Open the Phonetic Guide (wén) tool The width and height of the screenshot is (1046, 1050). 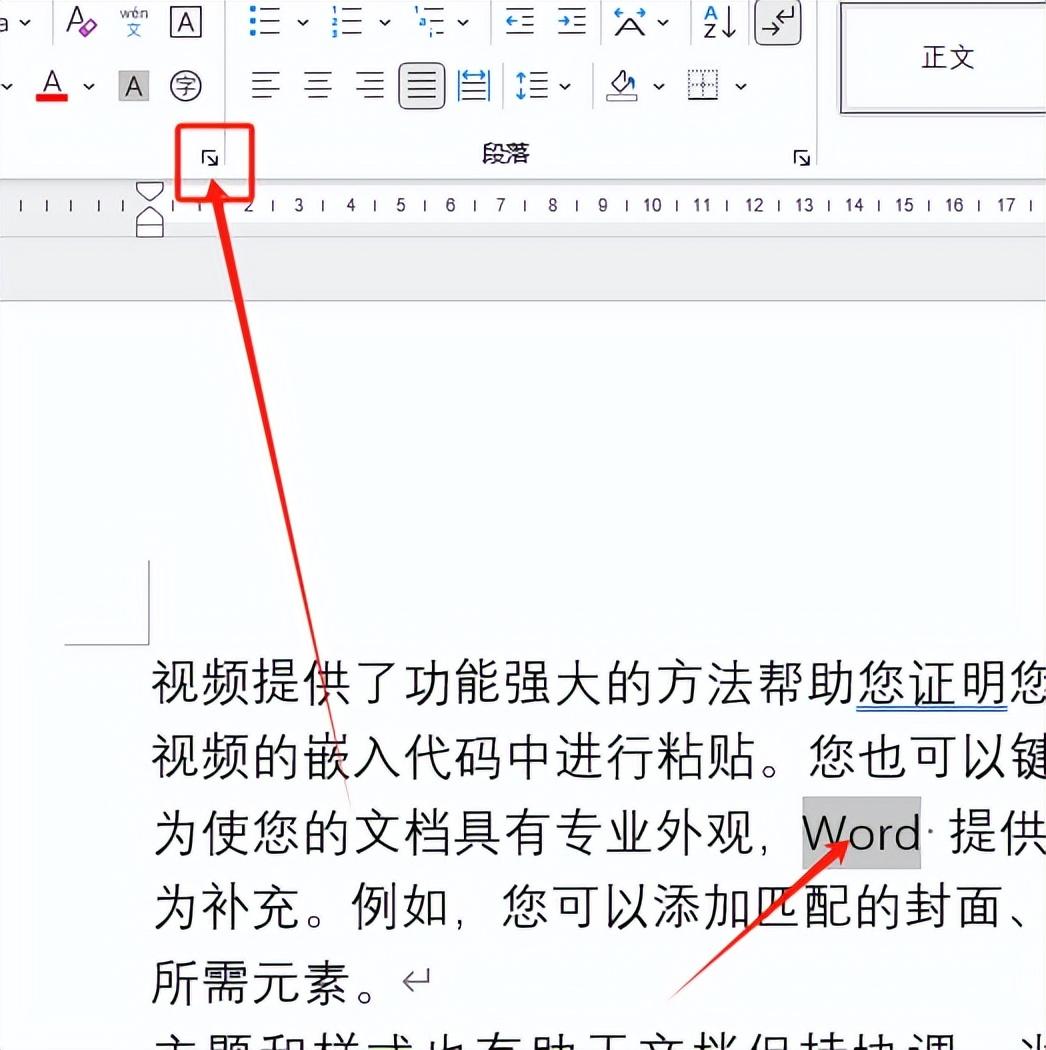tap(134, 21)
